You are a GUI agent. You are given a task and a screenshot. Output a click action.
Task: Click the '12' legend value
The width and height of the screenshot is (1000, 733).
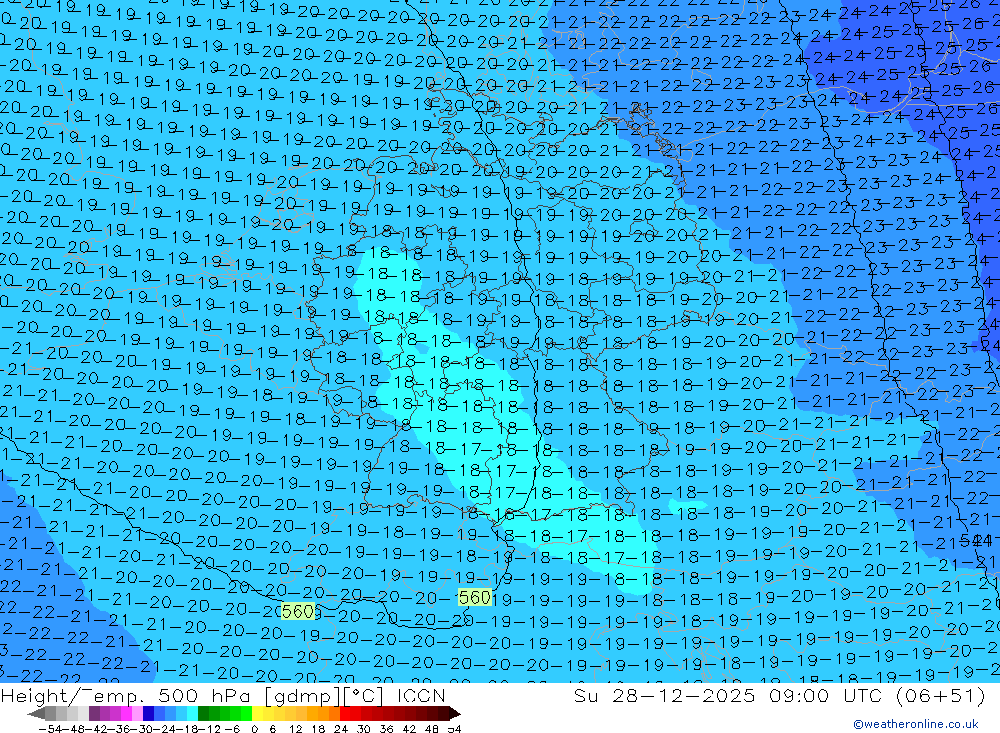coord(296,729)
